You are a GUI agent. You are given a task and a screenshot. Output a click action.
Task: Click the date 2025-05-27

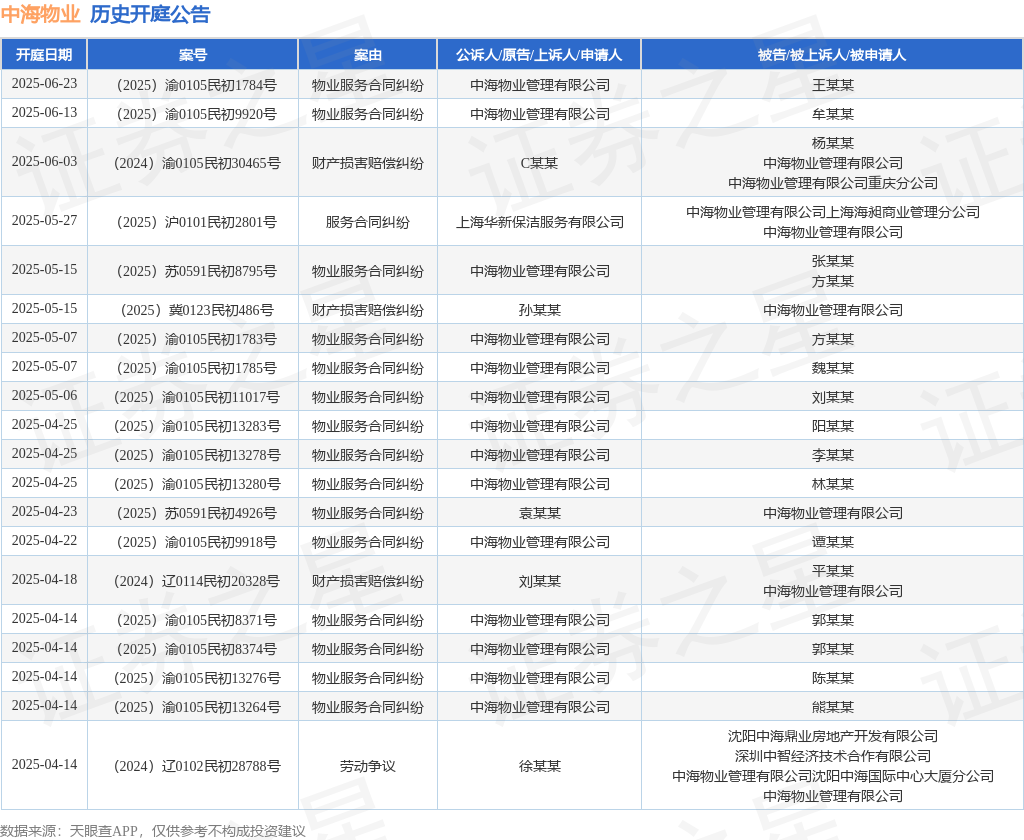point(44,220)
